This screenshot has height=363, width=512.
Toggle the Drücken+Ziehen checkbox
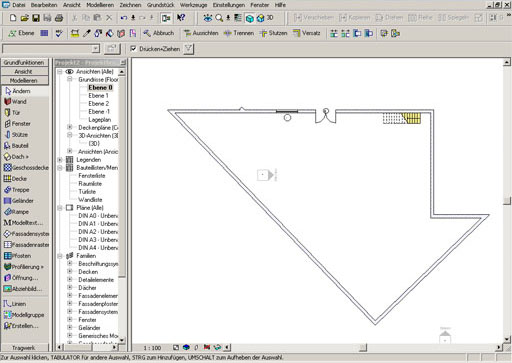pyautogui.click(x=133, y=49)
